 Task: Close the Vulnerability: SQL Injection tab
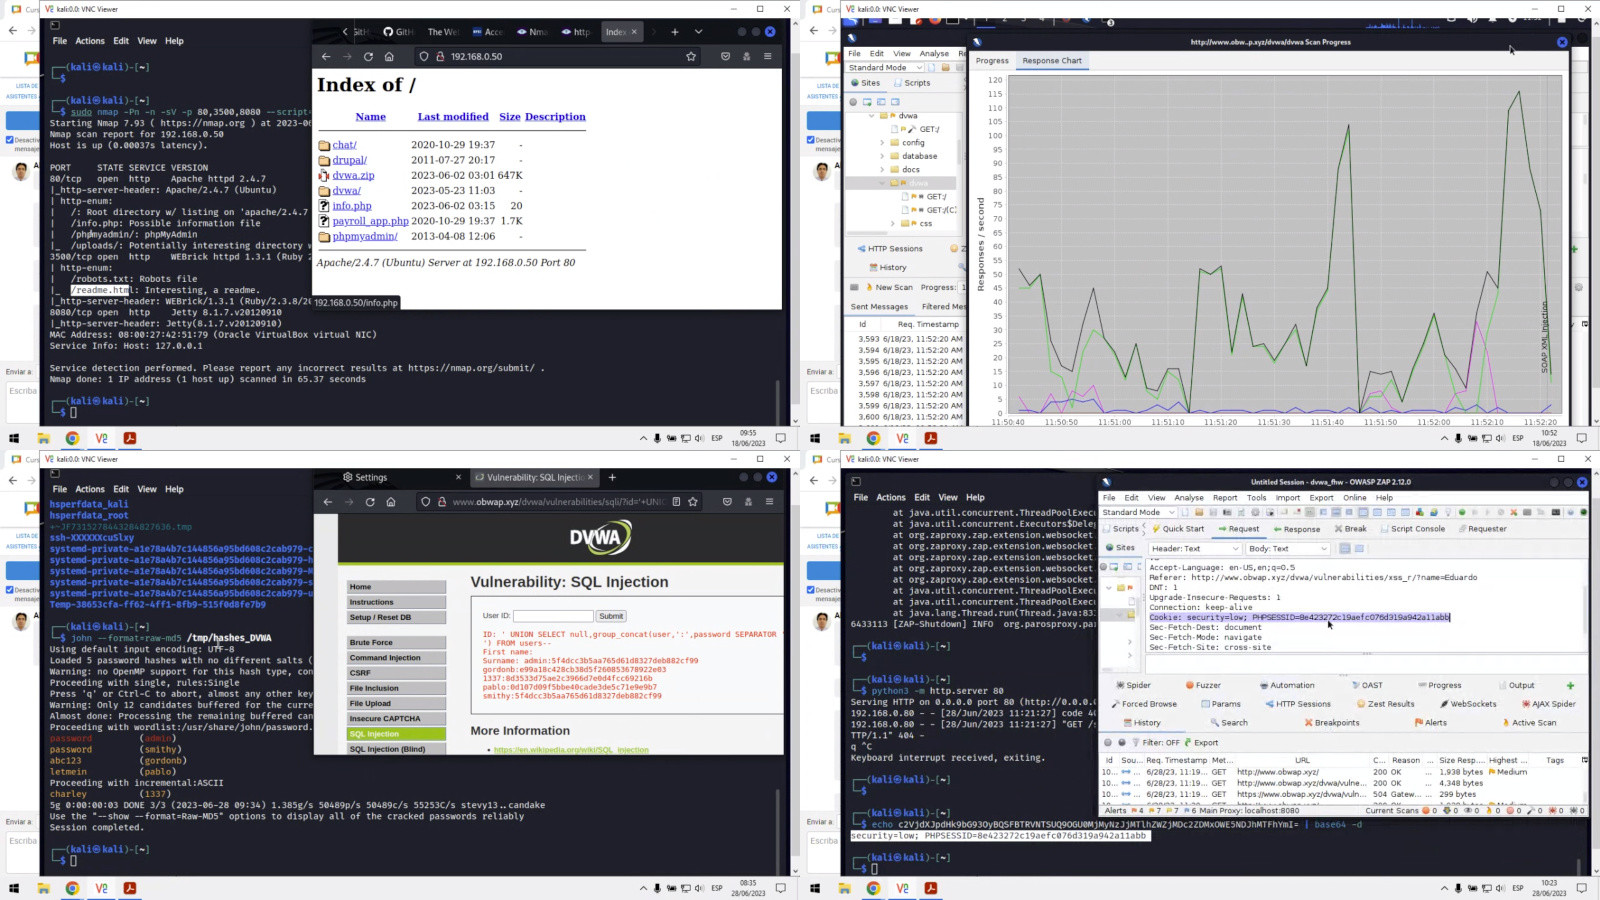click(591, 478)
